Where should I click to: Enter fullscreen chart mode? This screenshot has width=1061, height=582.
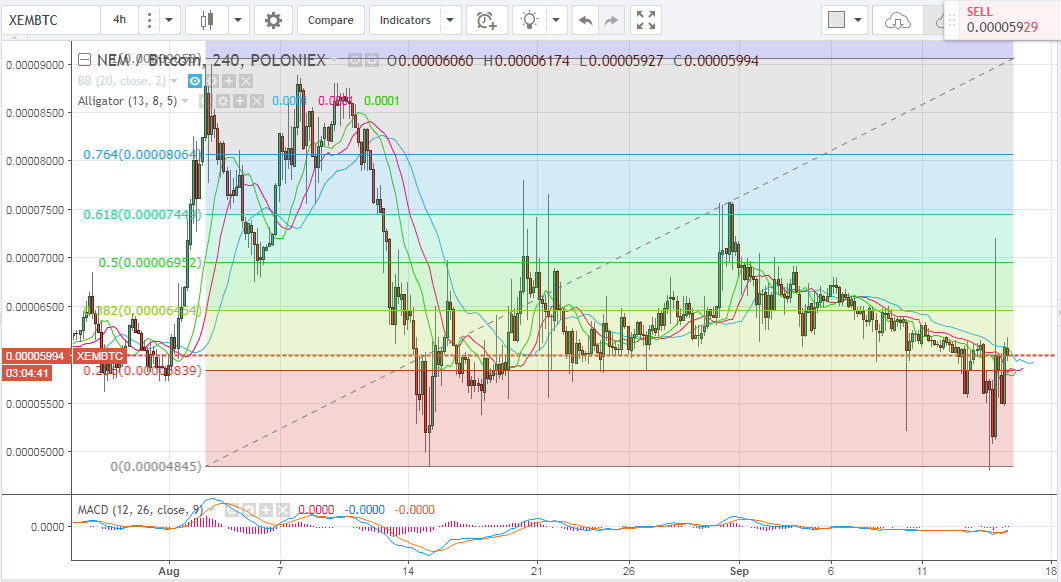pyautogui.click(x=646, y=20)
